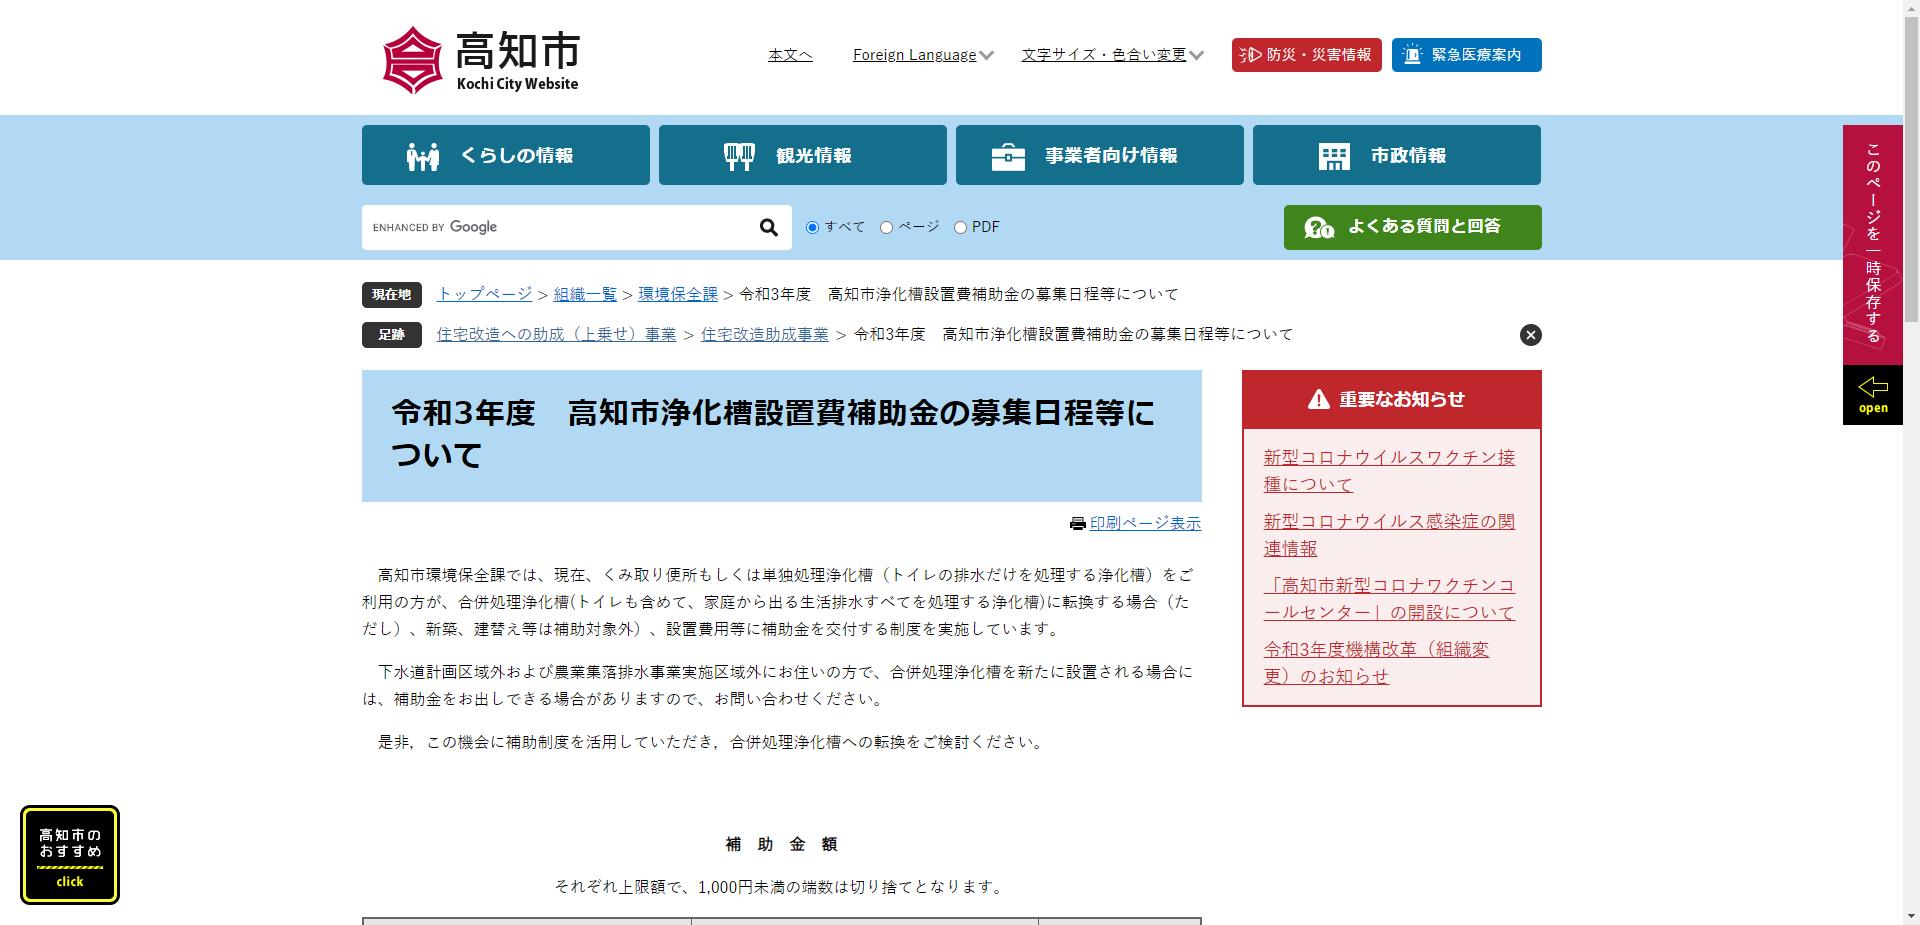The width and height of the screenshot is (1920, 925).
Task: Select the PDF search radio button
Action: [x=960, y=228]
